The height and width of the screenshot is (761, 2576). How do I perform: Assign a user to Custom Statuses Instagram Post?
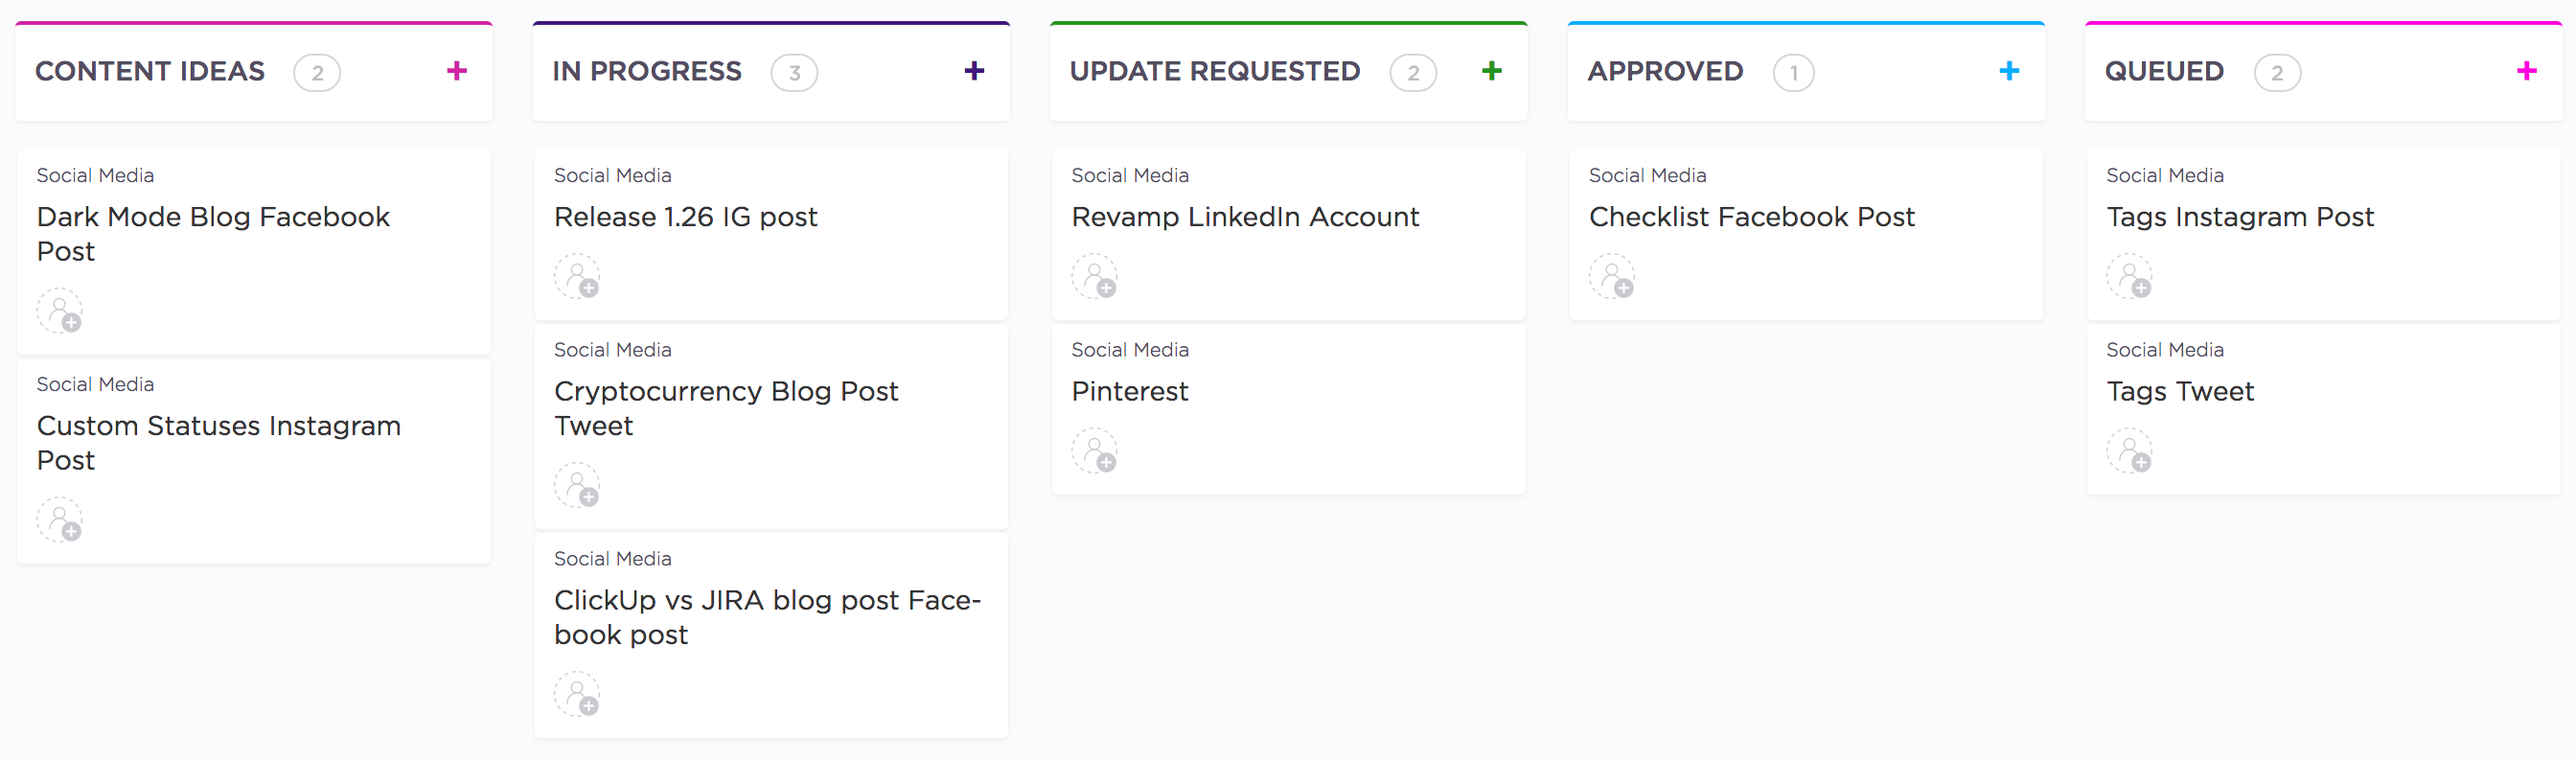[60, 520]
